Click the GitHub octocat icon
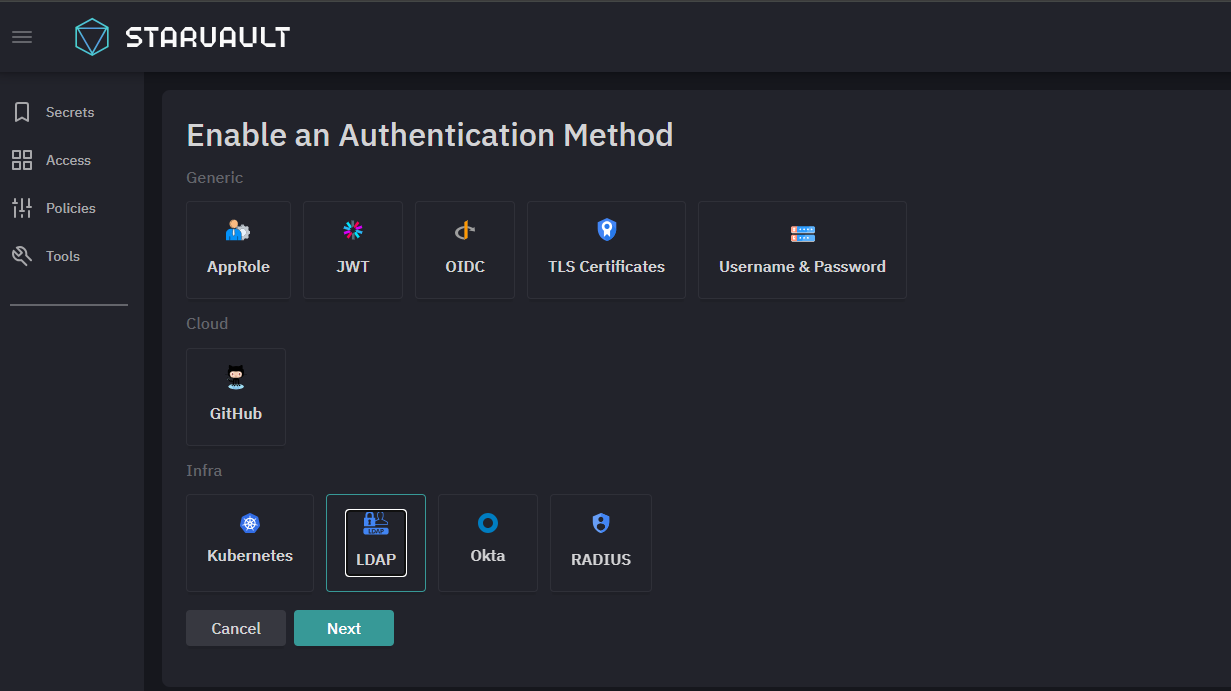The height and width of the screenshot is (691, 1231). click(236, 377)
